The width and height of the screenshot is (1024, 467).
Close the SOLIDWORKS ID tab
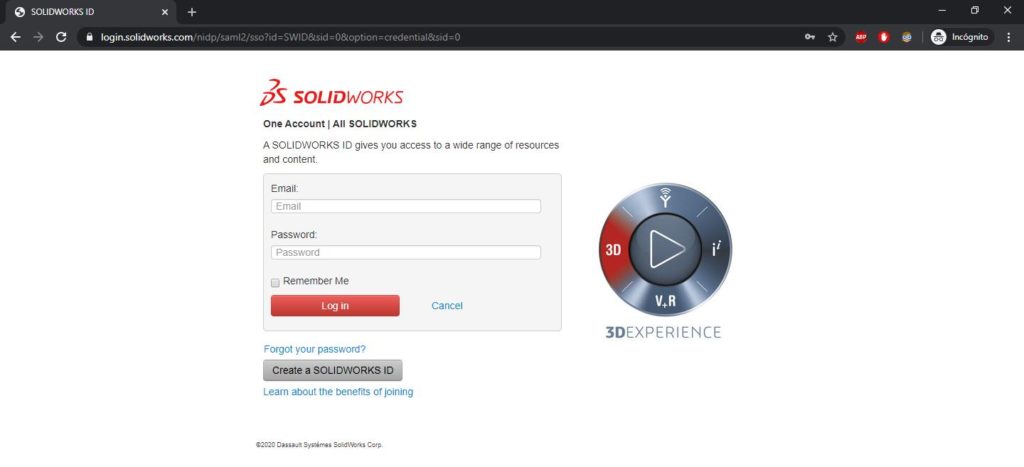[165, 12]
